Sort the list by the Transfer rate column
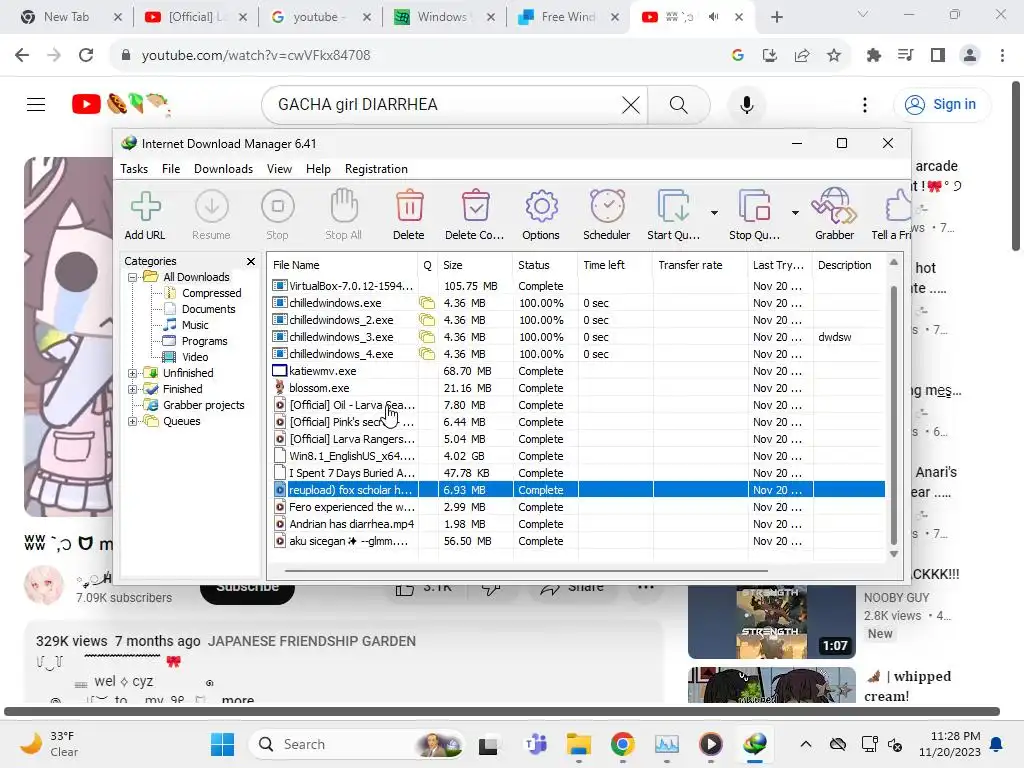 [700, 265]
